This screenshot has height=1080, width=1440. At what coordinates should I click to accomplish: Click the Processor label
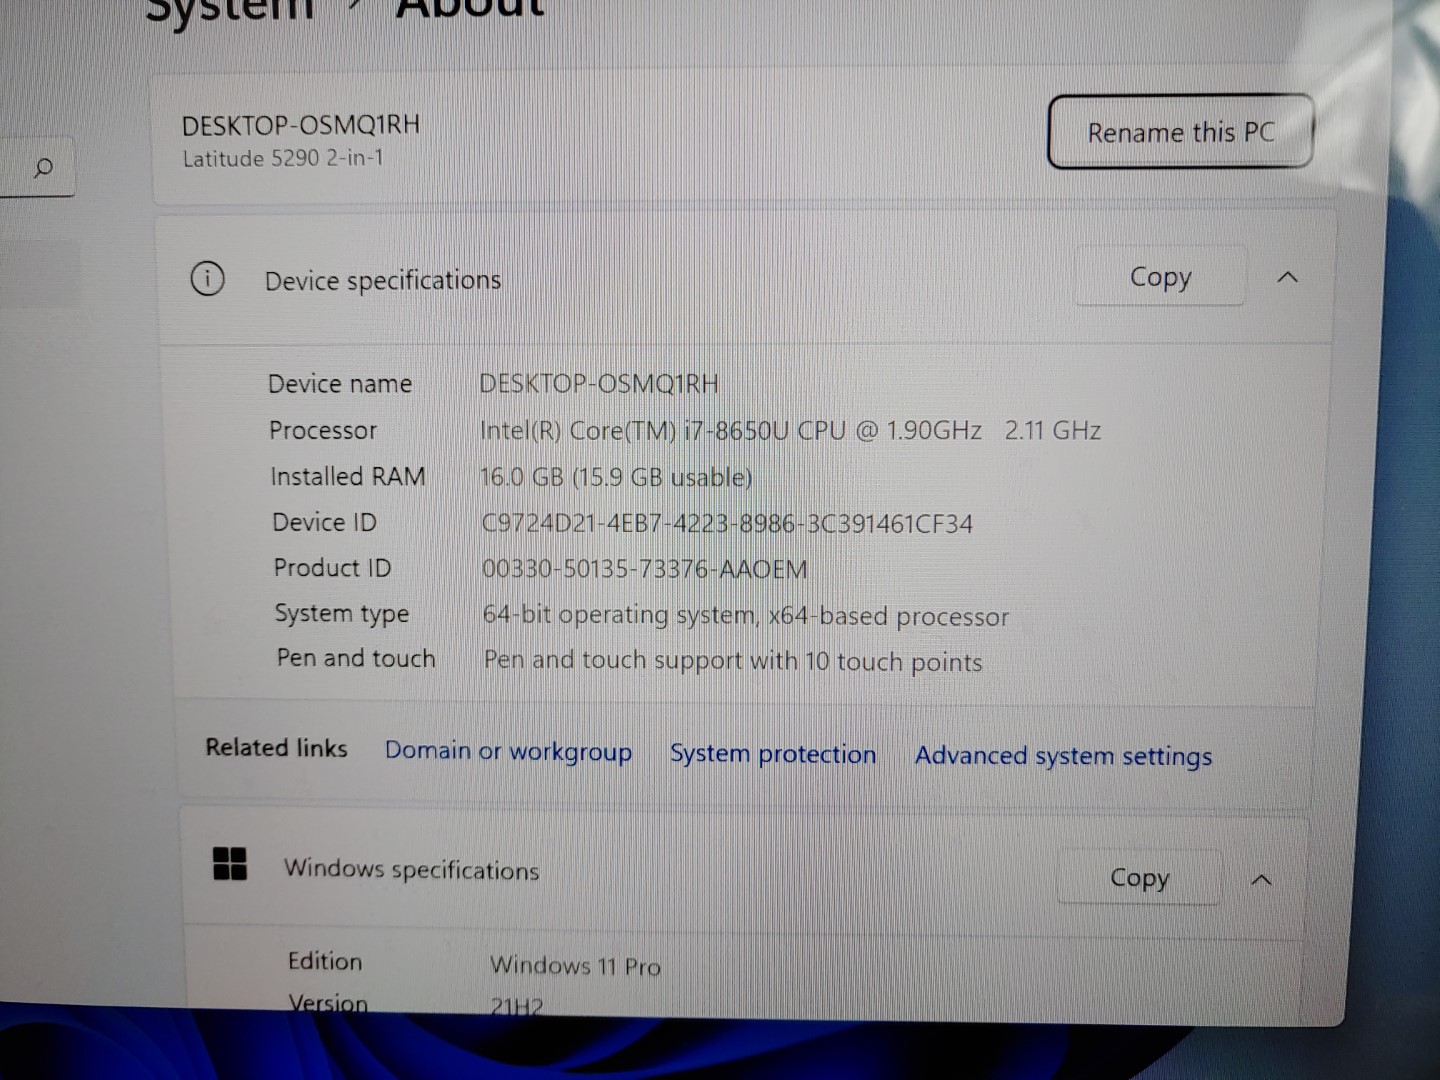[323, 430]
